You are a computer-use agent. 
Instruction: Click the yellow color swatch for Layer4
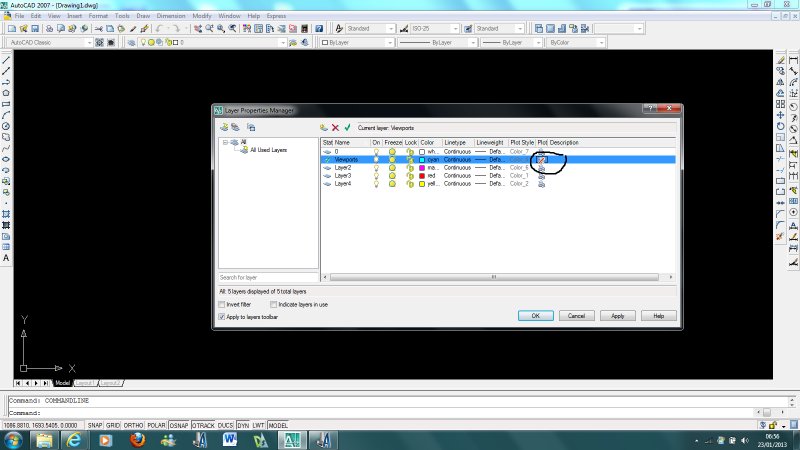pos(422,184)
